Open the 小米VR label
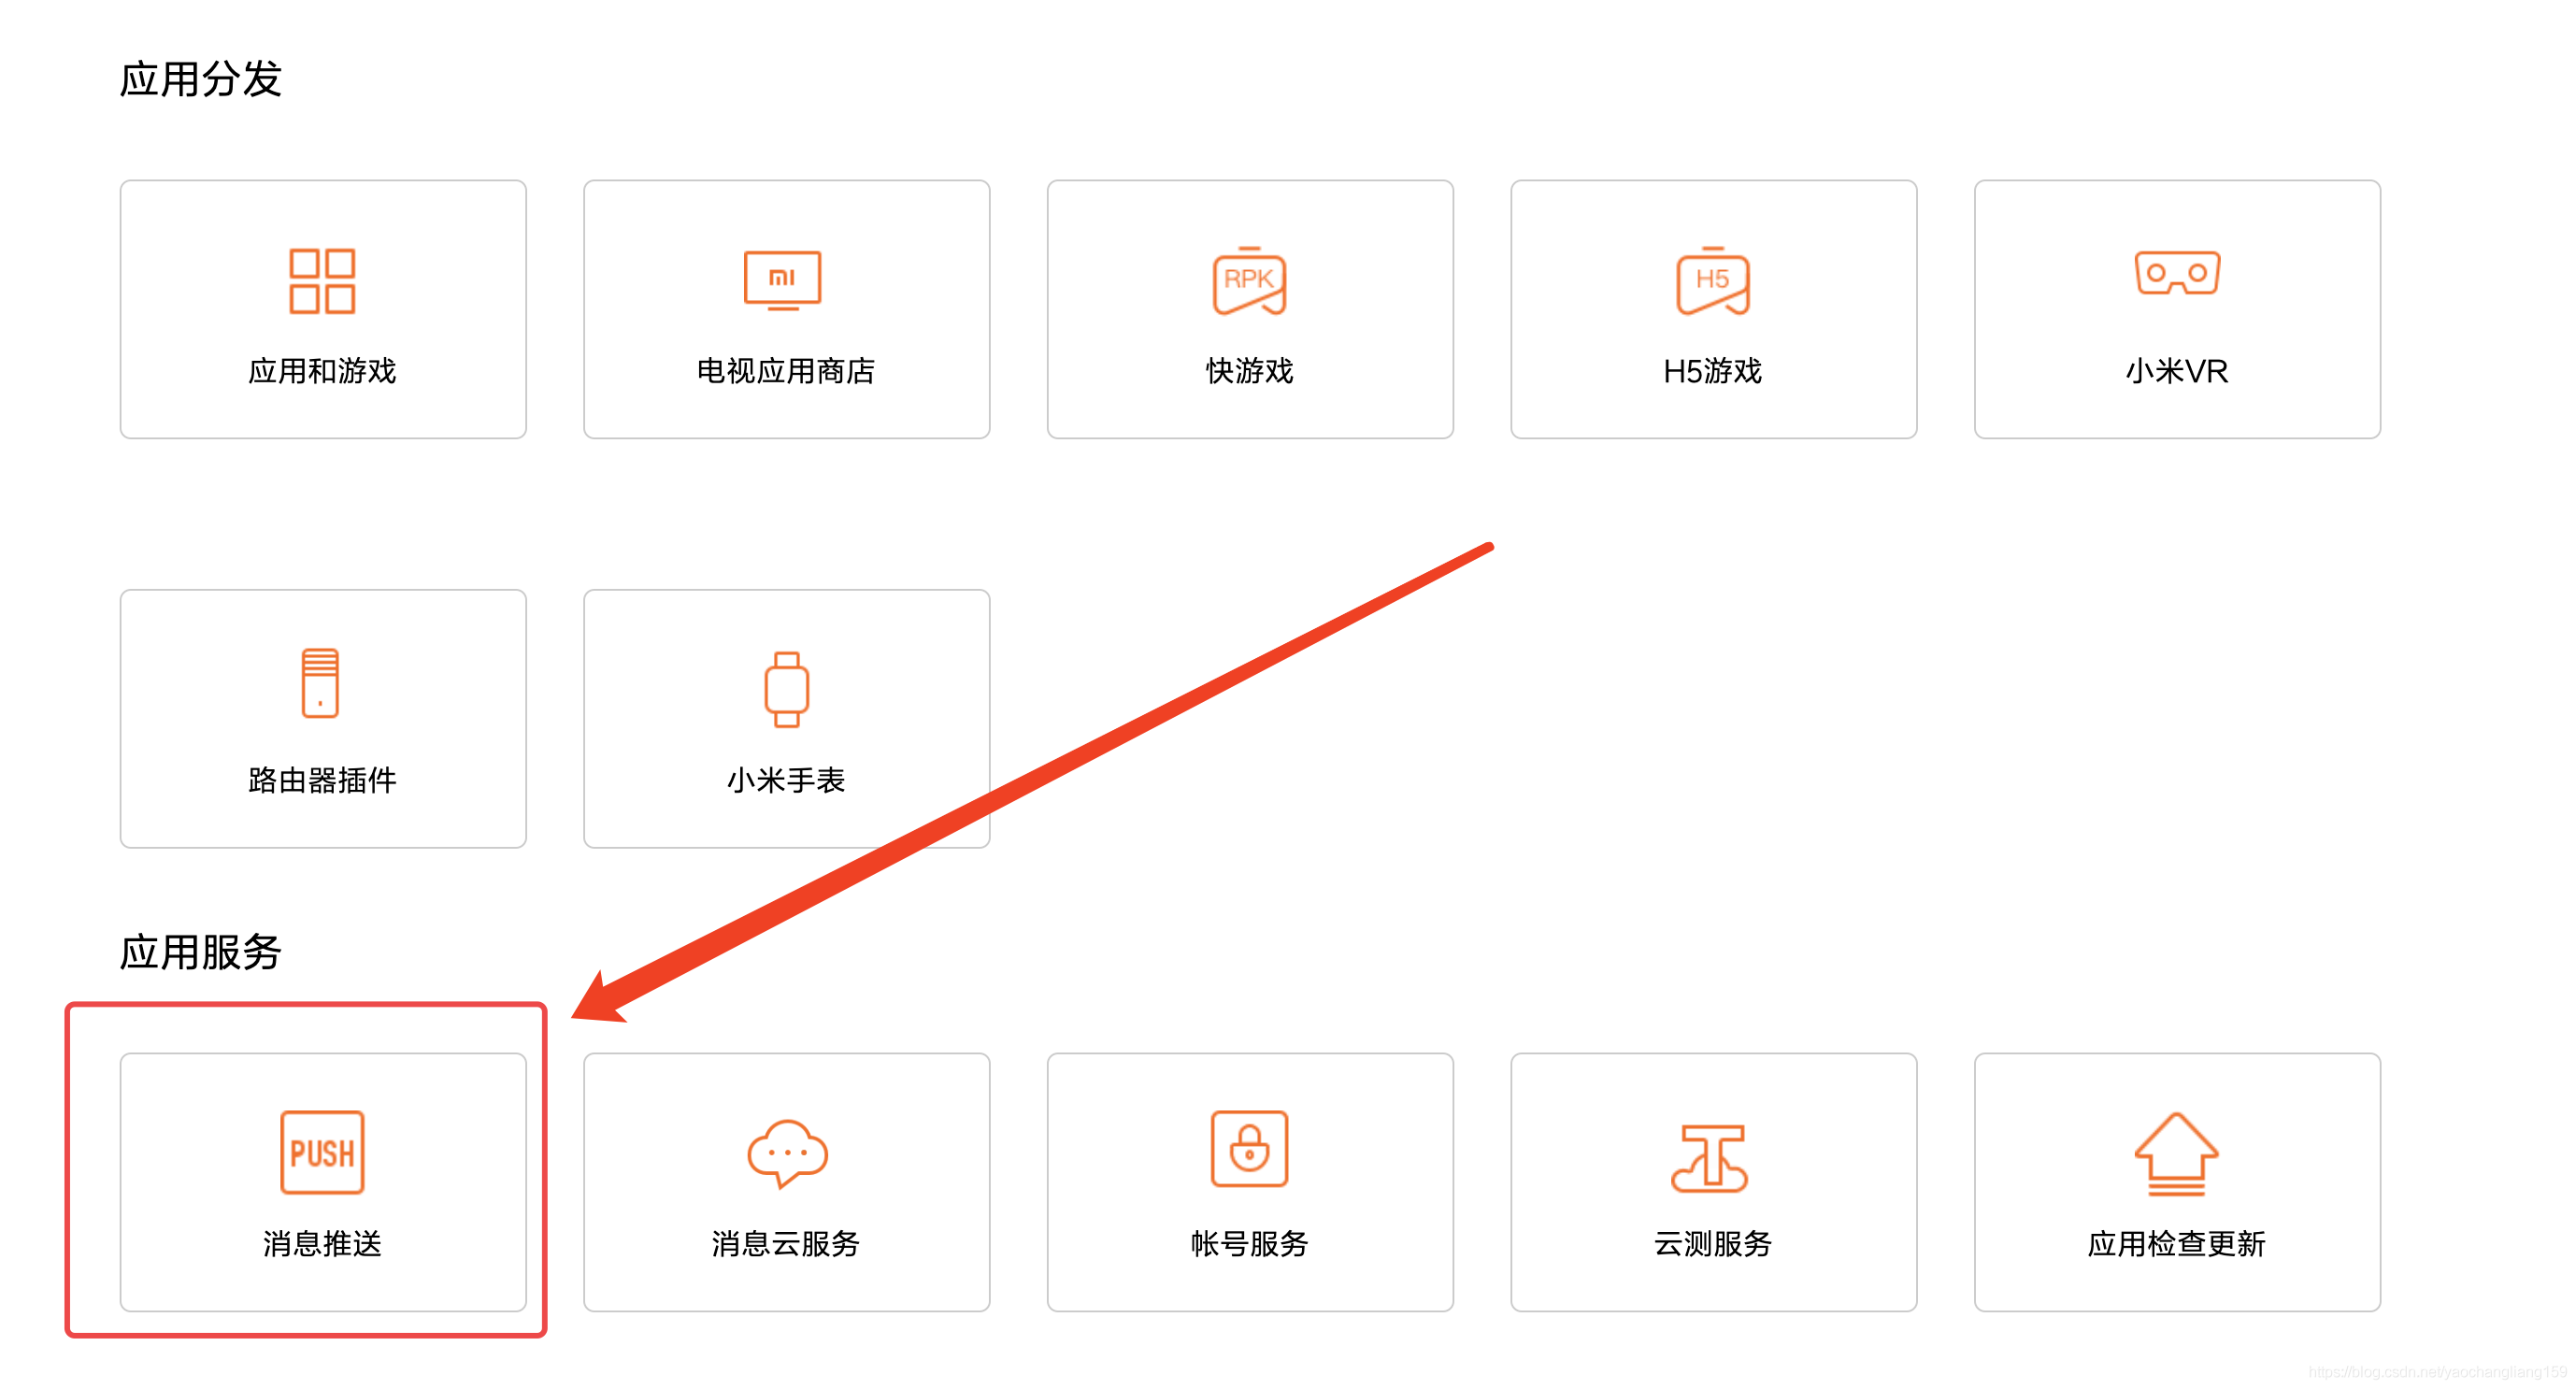The image size is (2576, 1389). click(x=2177, y=371)
